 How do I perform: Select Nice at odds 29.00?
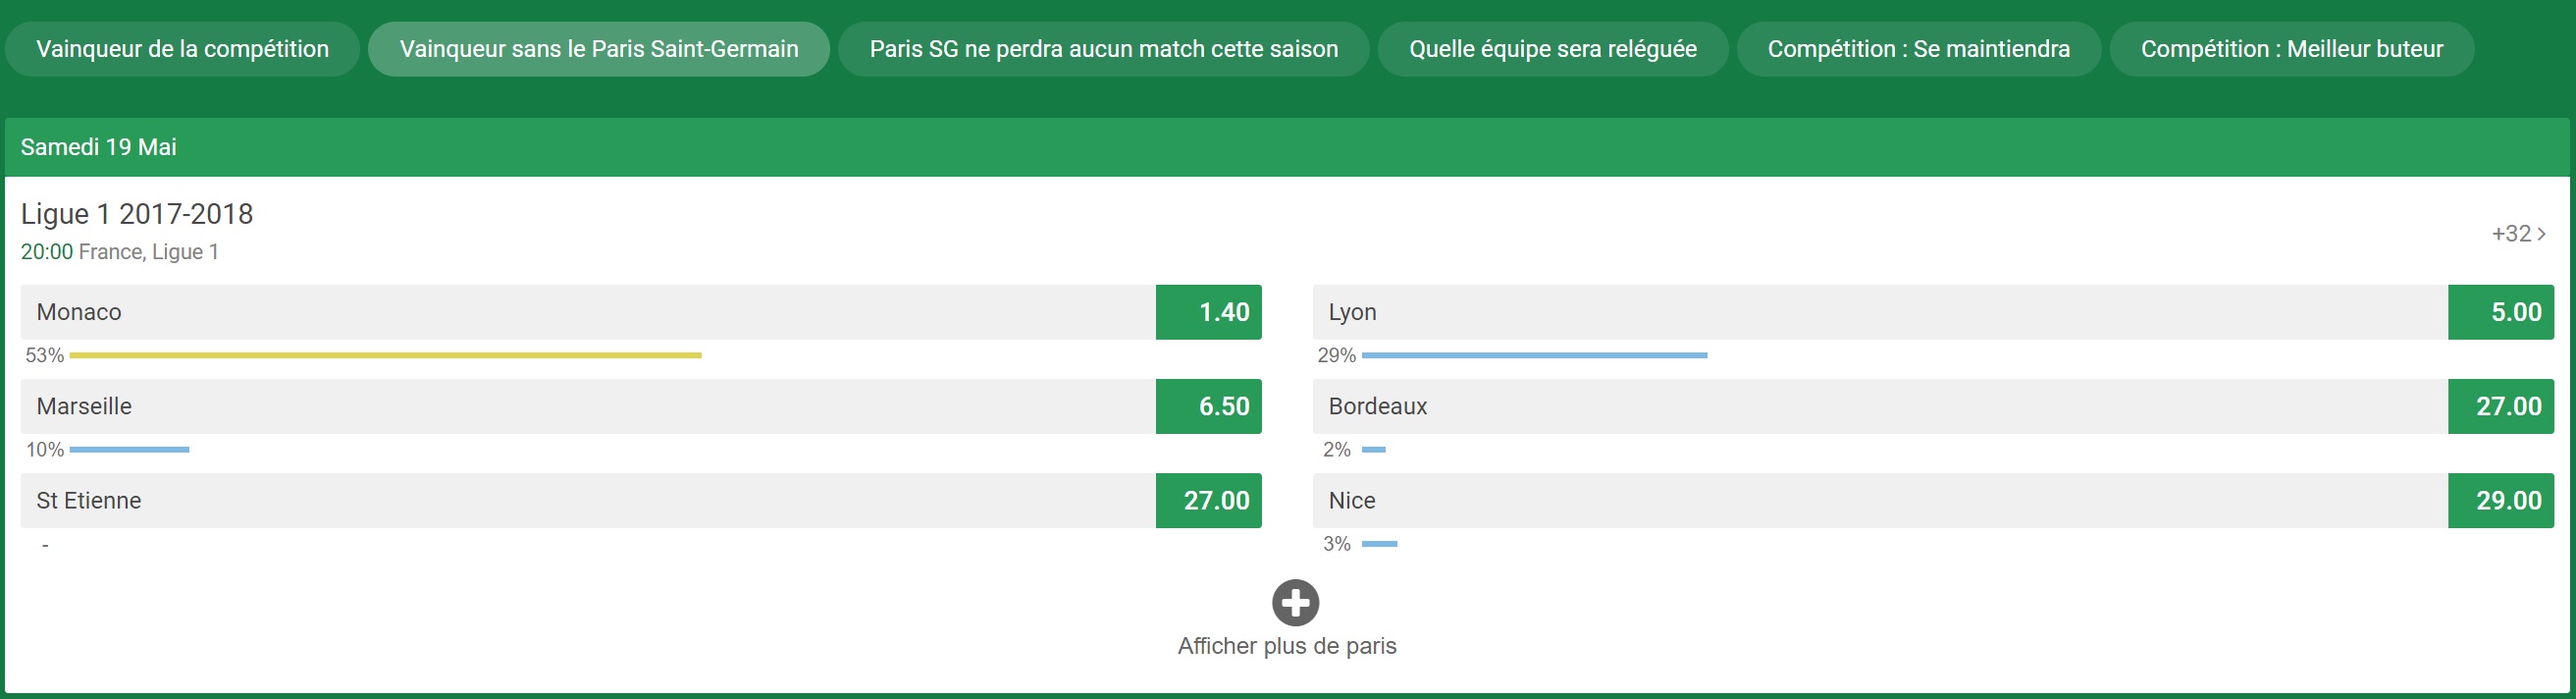pyautogui.click(x=2500, y=500)
